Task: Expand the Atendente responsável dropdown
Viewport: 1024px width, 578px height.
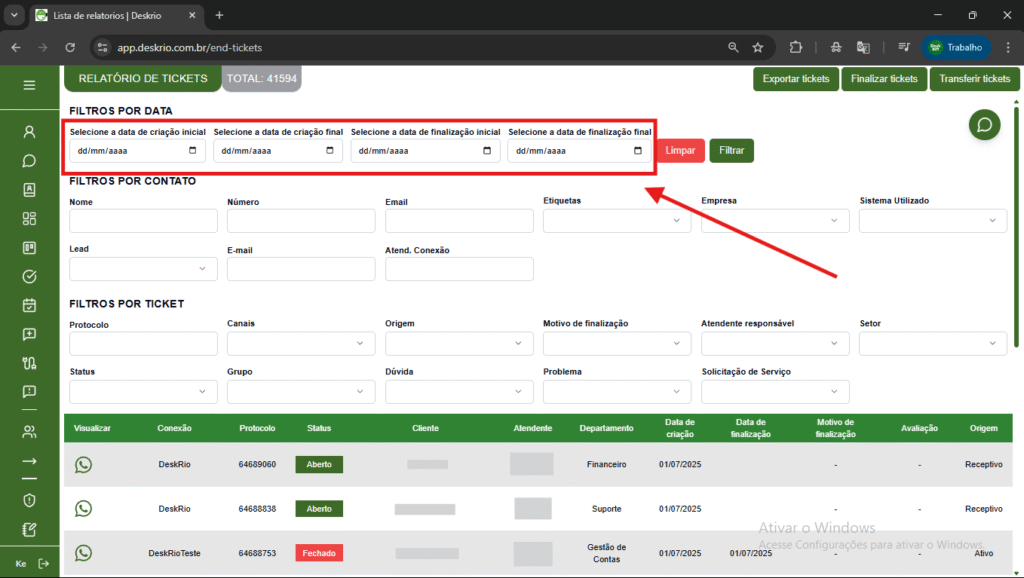Action: pyautogui.click(x=775, y=344)
